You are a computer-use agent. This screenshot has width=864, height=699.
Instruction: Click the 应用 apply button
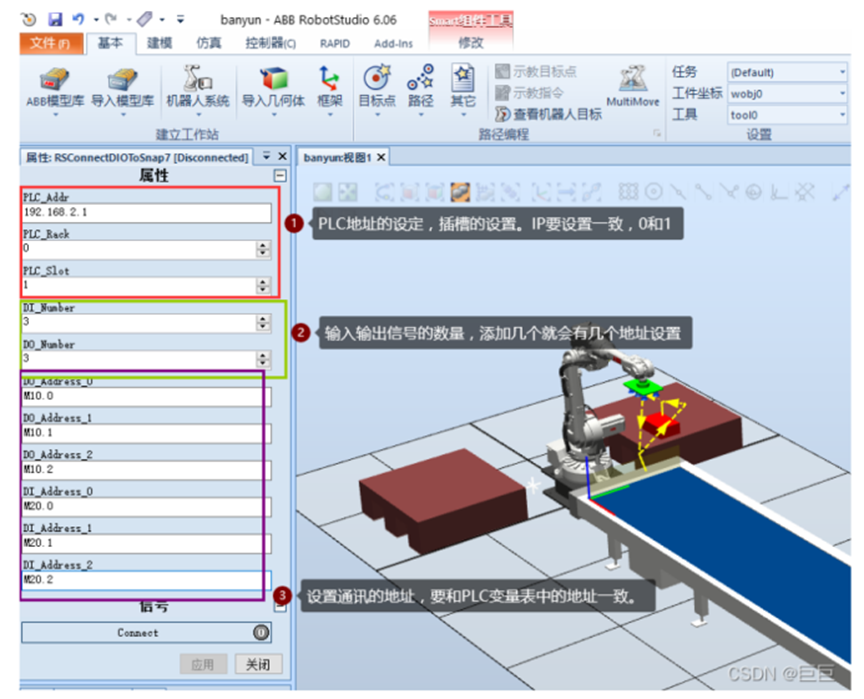click(x=203, y=664)
